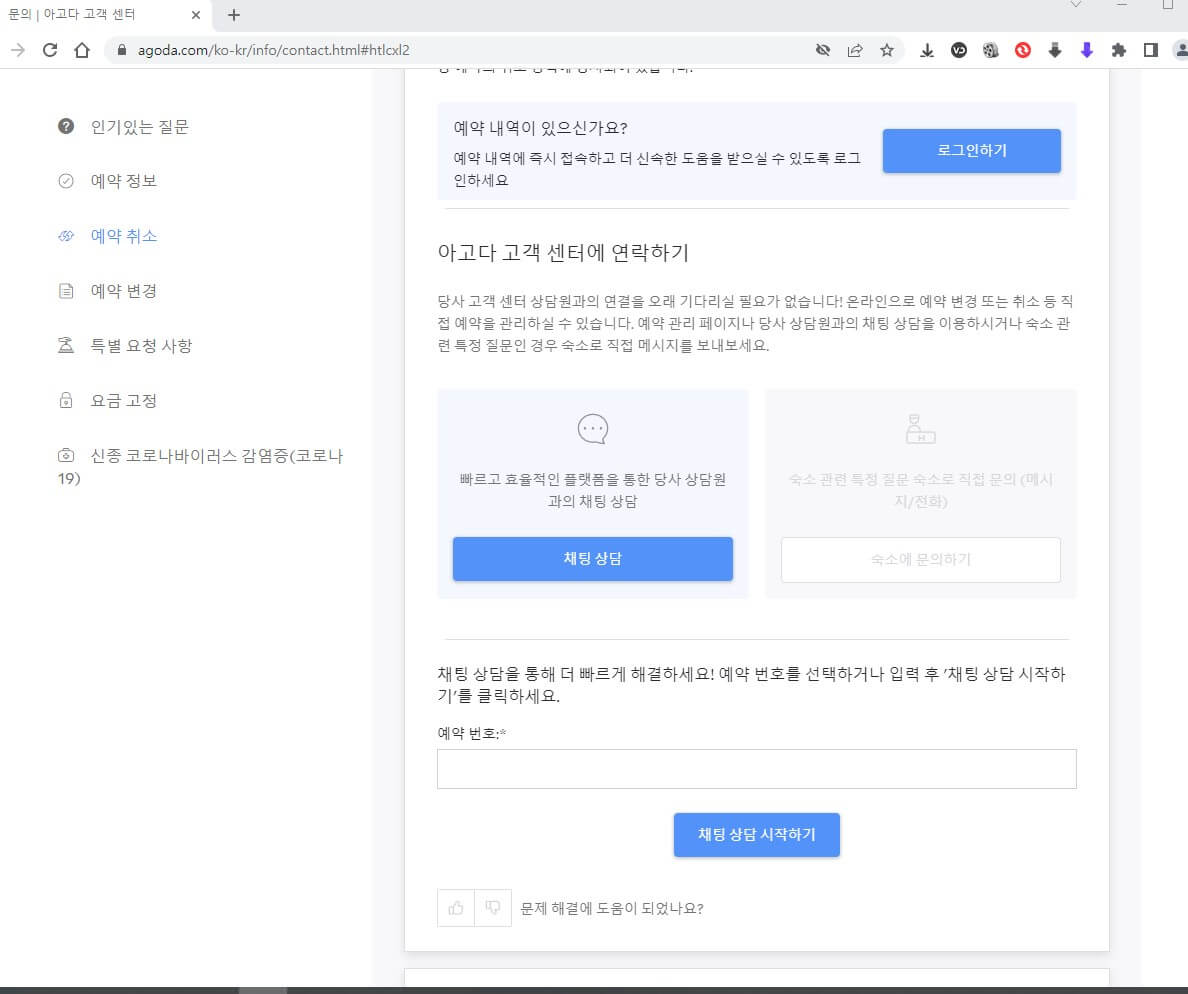The image size is (1188, 994).
Task: Open the profile avatar in browser toolbar
Action: click(1180, 50)
